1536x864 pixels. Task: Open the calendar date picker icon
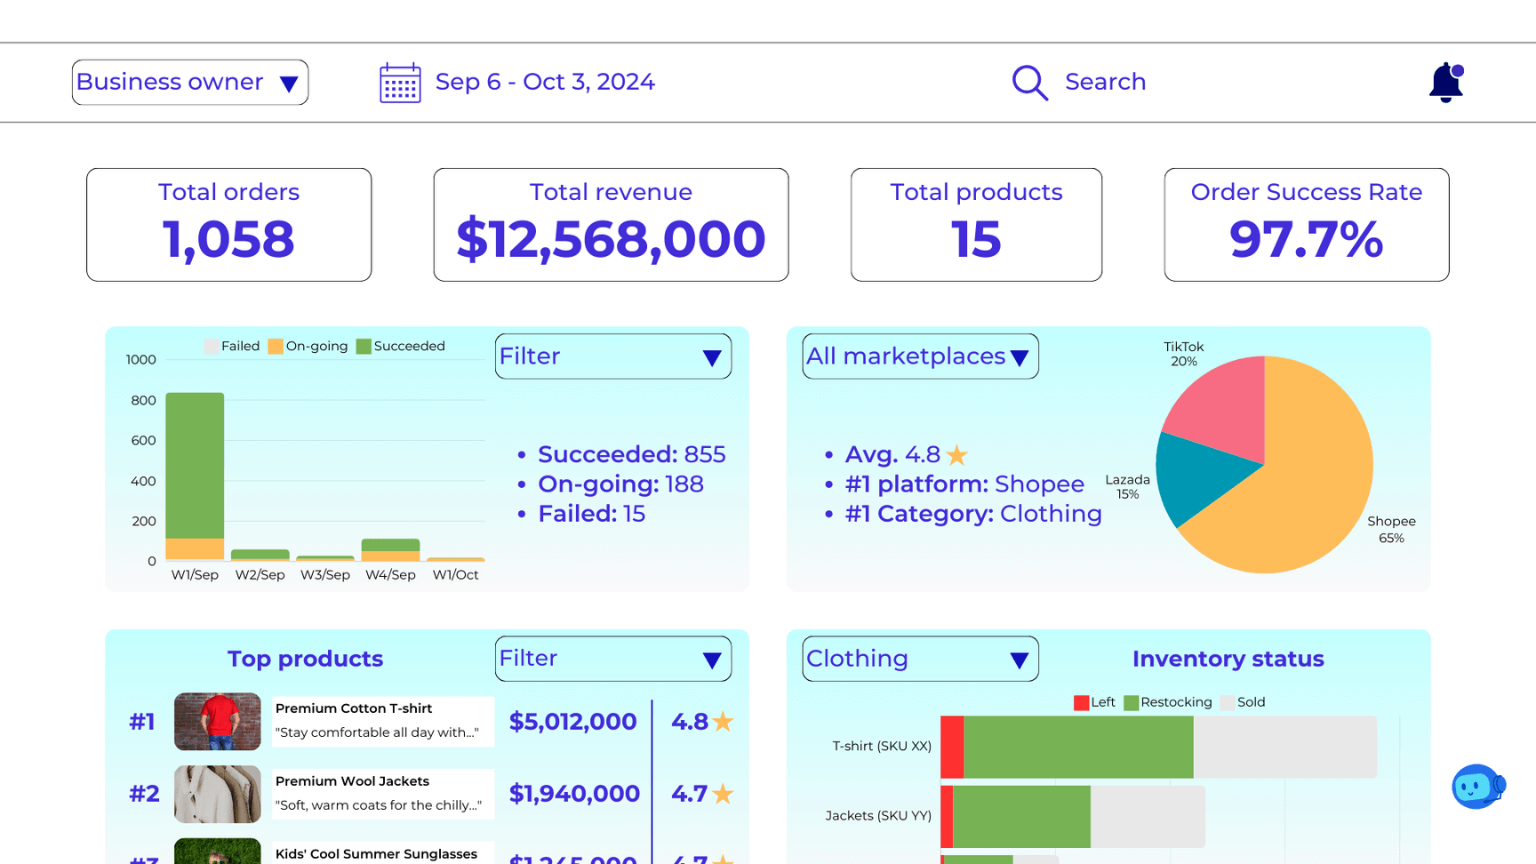click(x=400, y=83)
